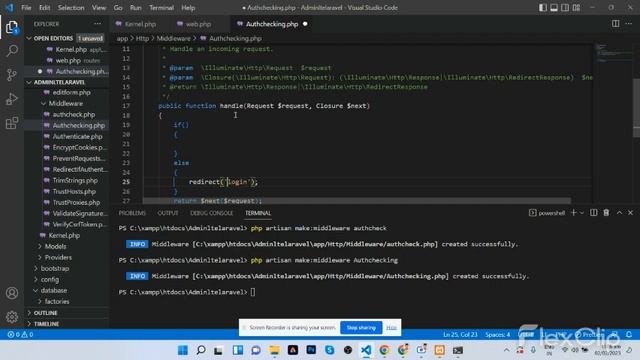Viewport: 640px width, 360px height.
Task: Open the View menu
Action: pyautogui.click(x=99, y=7)
